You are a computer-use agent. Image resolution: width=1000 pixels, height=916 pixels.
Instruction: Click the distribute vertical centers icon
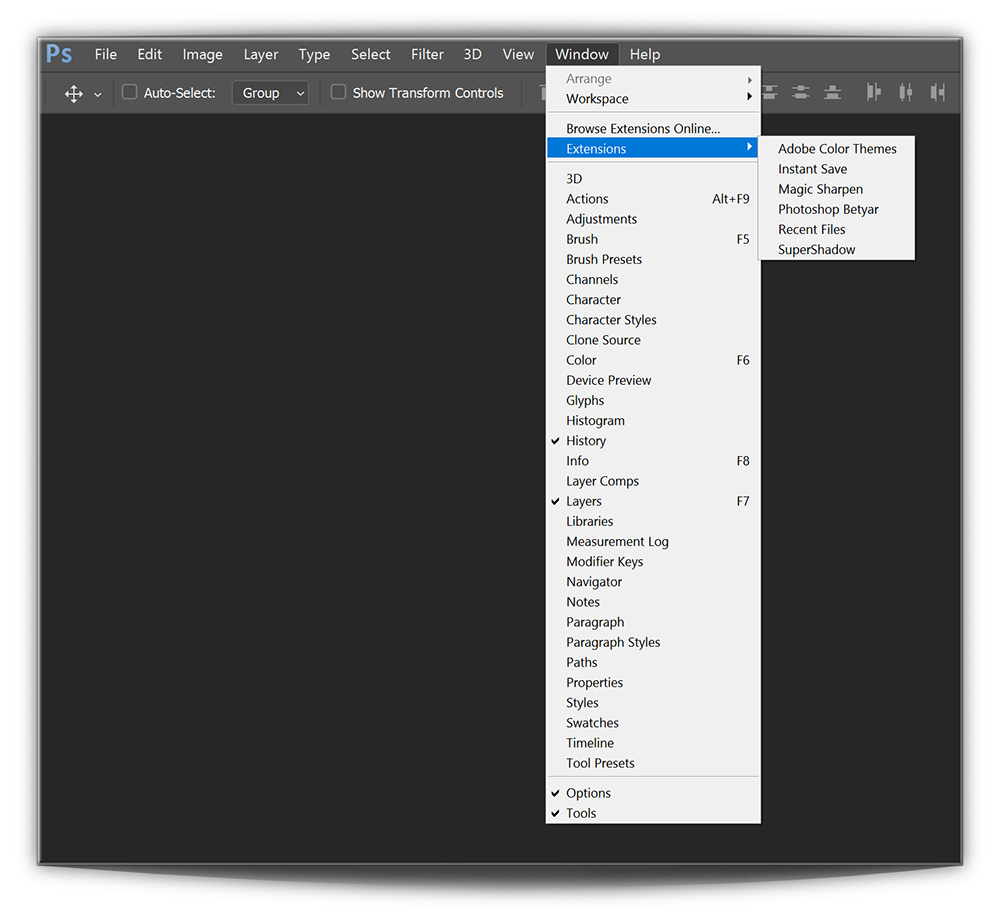tap(801, 93)
